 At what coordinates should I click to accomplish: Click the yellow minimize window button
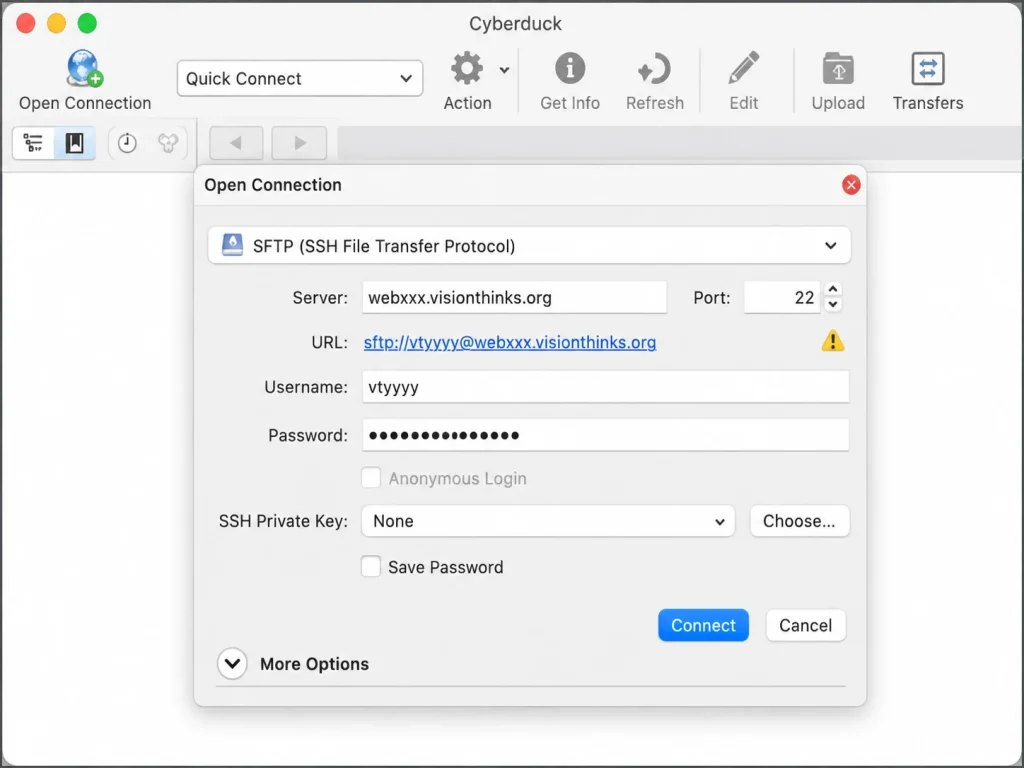pyautogui.click(x=56, y=23)
